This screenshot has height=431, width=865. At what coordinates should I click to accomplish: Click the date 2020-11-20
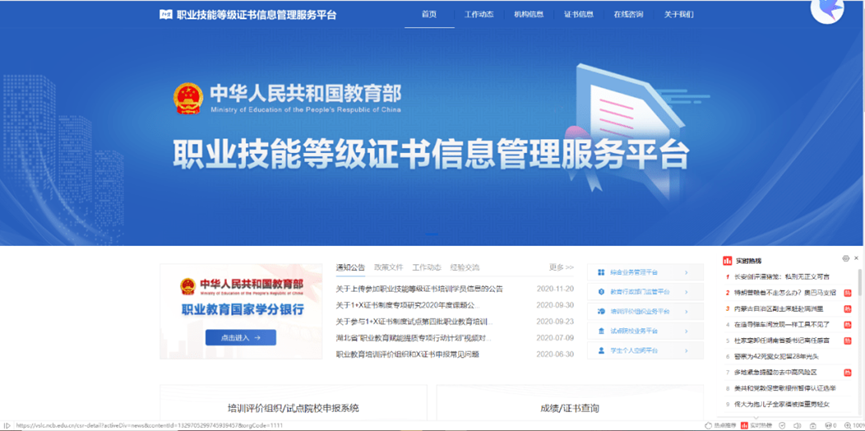click(555, 289)
